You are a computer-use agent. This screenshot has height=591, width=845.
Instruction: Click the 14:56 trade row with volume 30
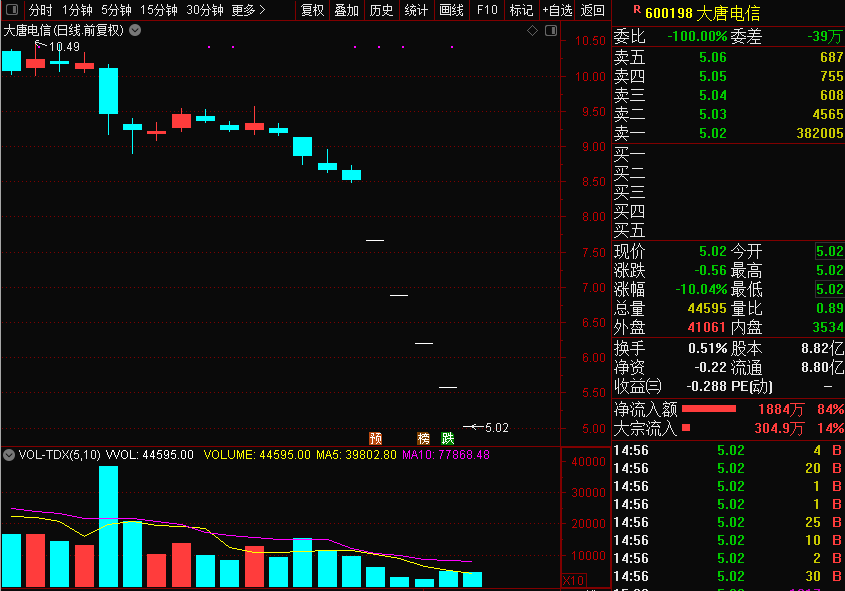[x=729, y=576]
